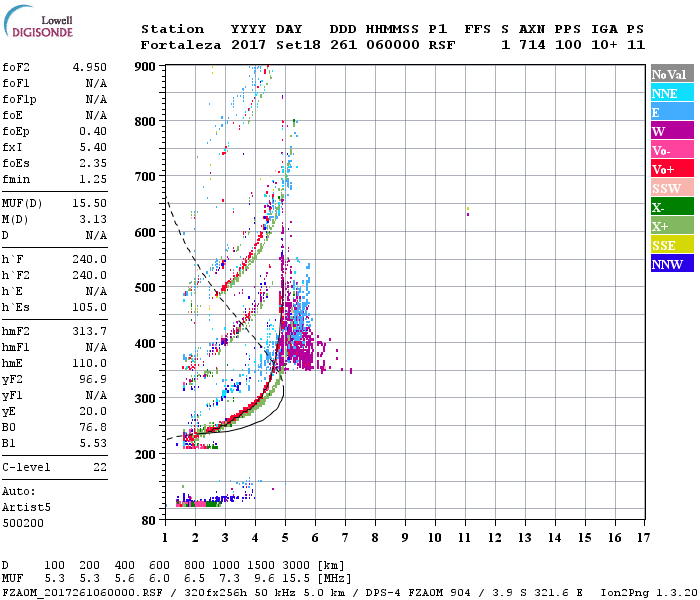The image size is (700, 600).
Task: Click the 200 km height axis label
Action: [x=145, y=454]
